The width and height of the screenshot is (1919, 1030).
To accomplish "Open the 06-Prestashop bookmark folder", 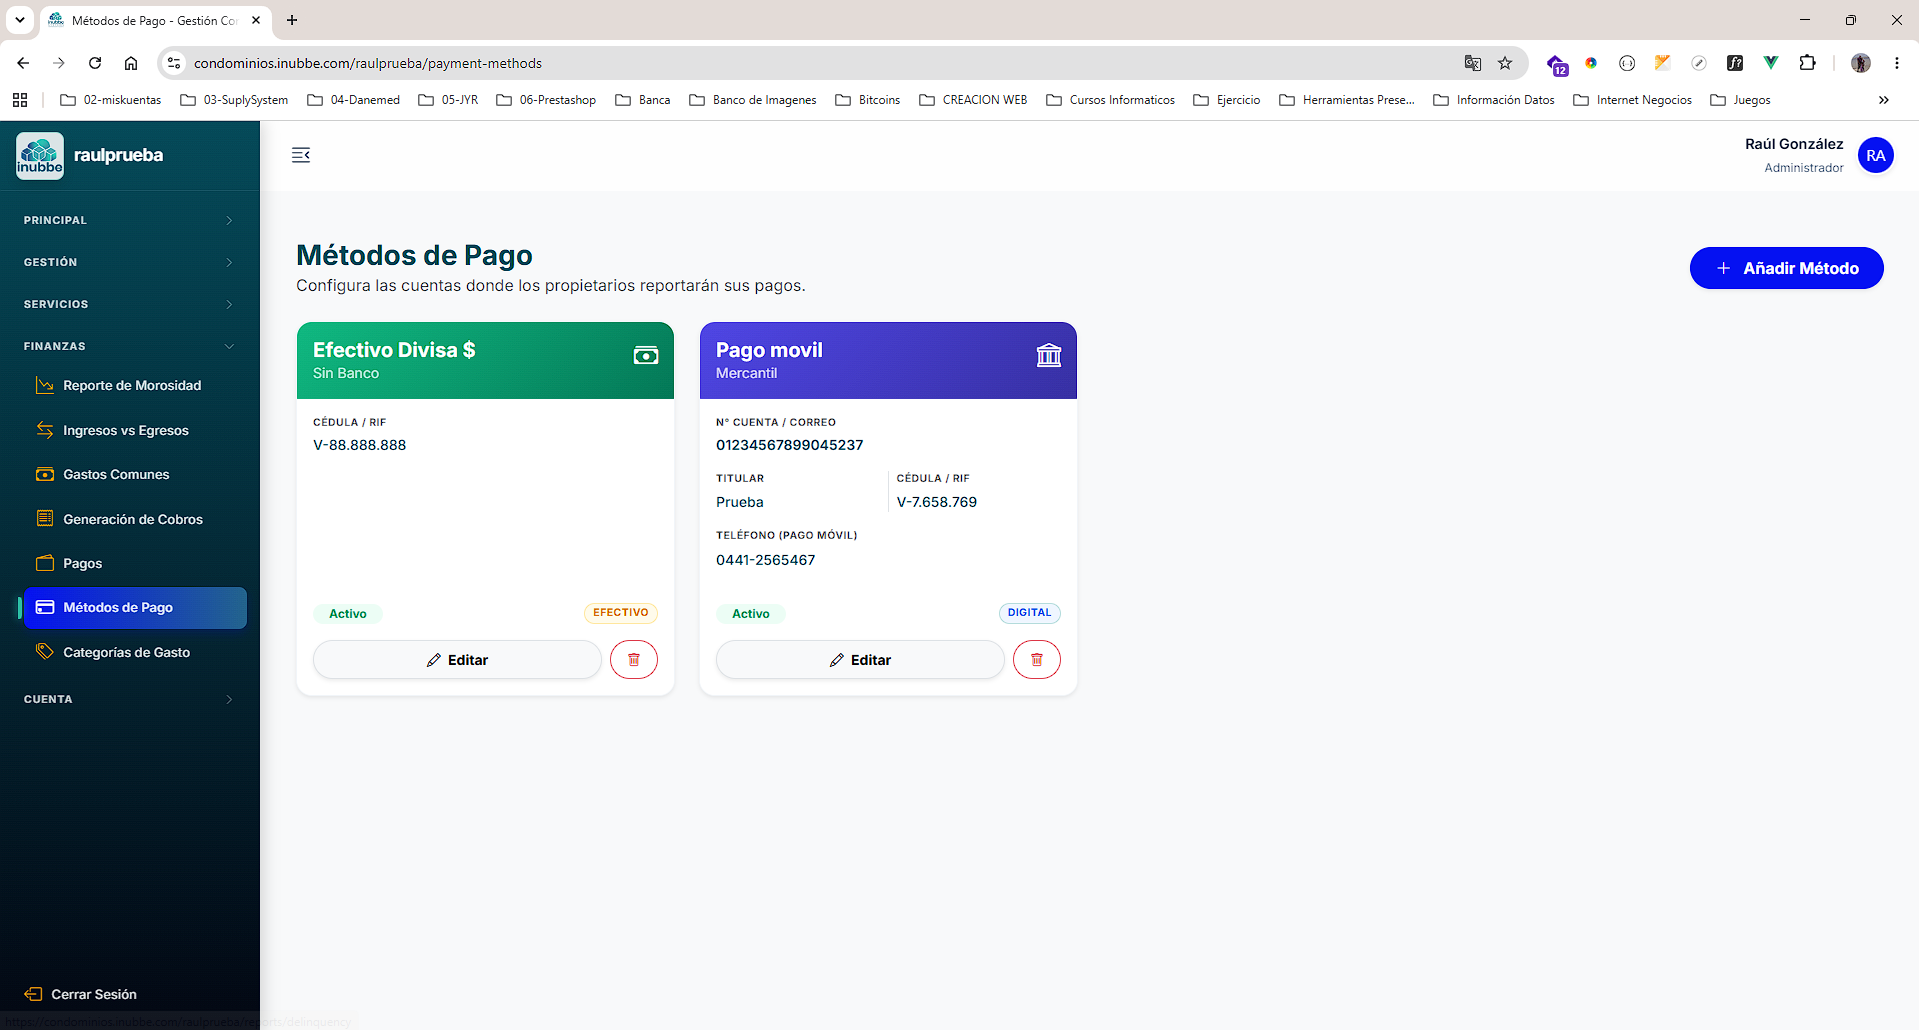I will pos(546,100).
